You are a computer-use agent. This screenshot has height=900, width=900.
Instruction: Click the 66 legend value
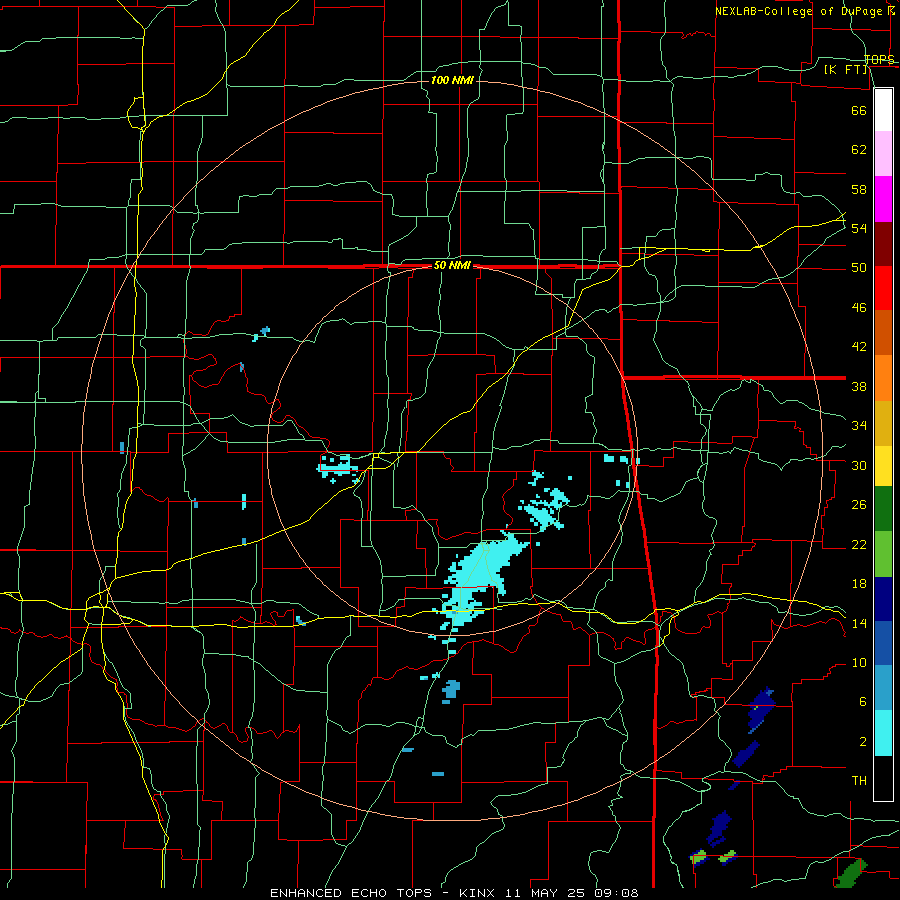859,111
